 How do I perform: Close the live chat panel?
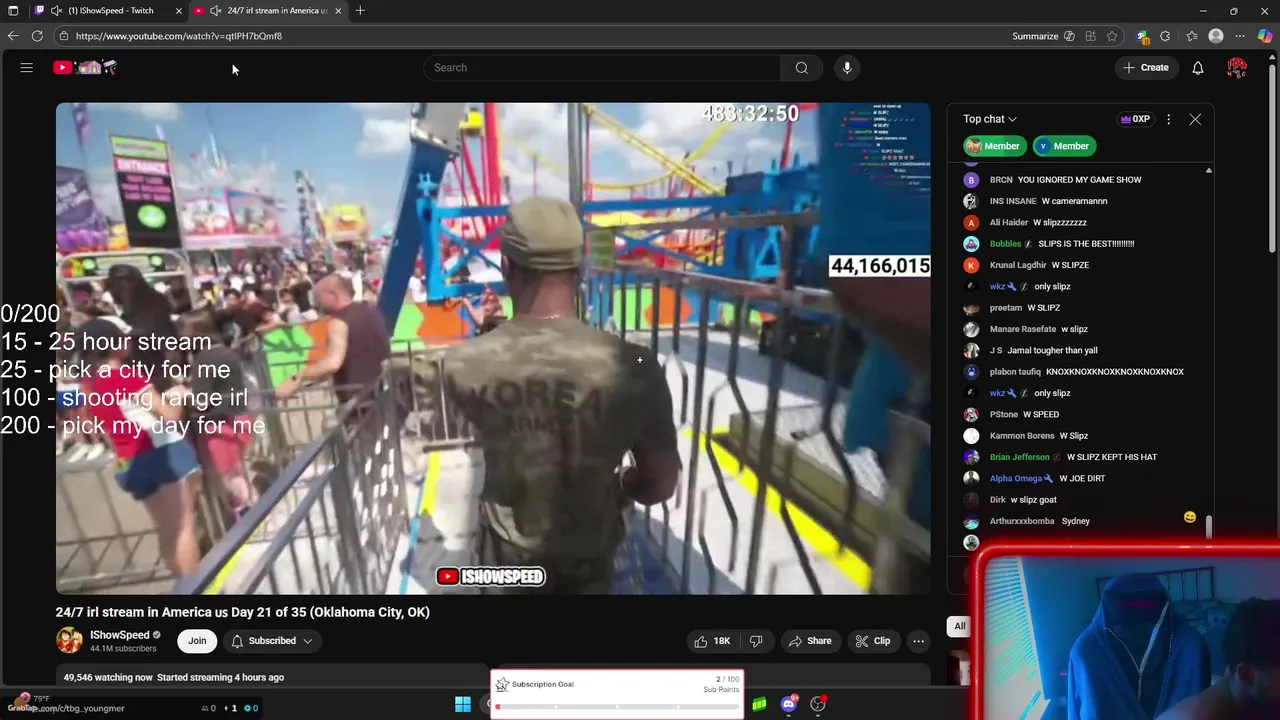click(1195, 119)
